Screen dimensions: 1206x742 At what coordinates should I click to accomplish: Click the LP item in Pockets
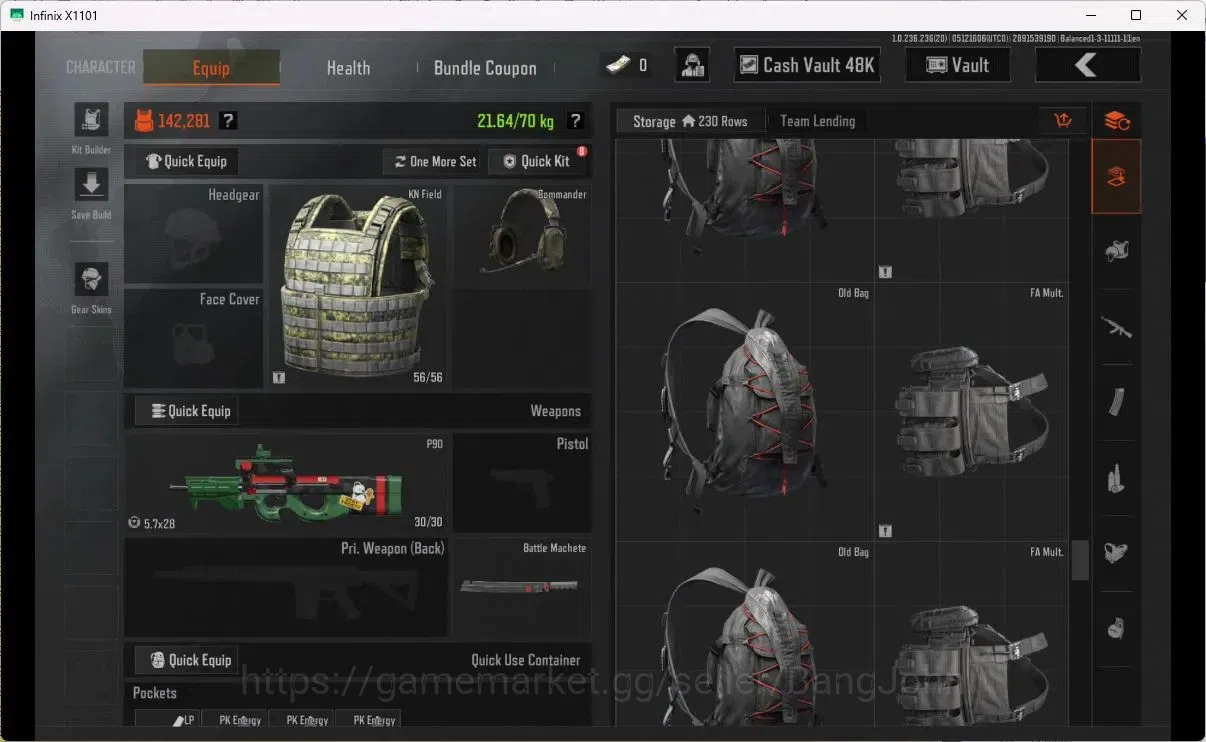(x=168, y=719)
